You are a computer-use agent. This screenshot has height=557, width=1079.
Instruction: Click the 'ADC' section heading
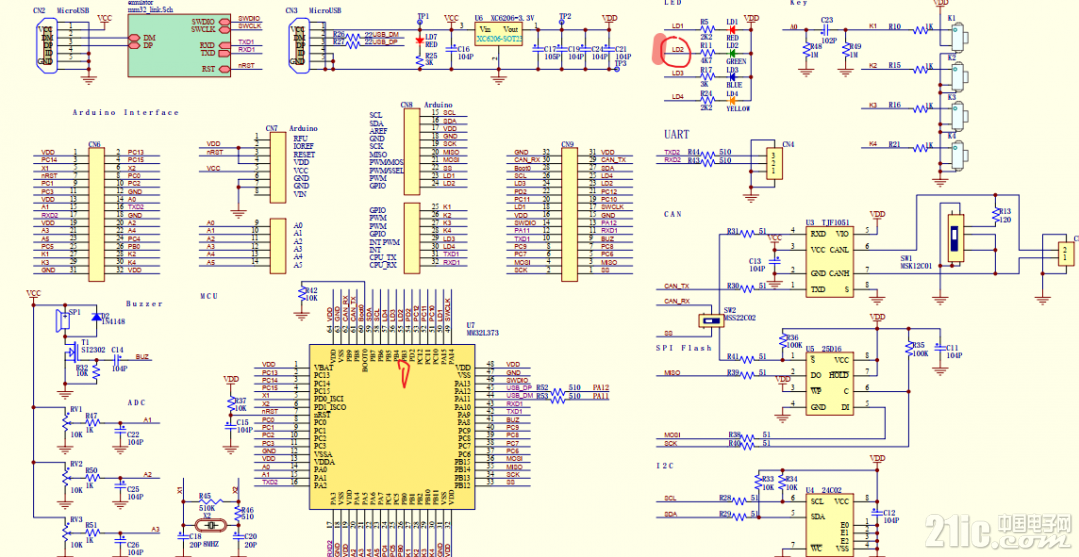(137, 402)
